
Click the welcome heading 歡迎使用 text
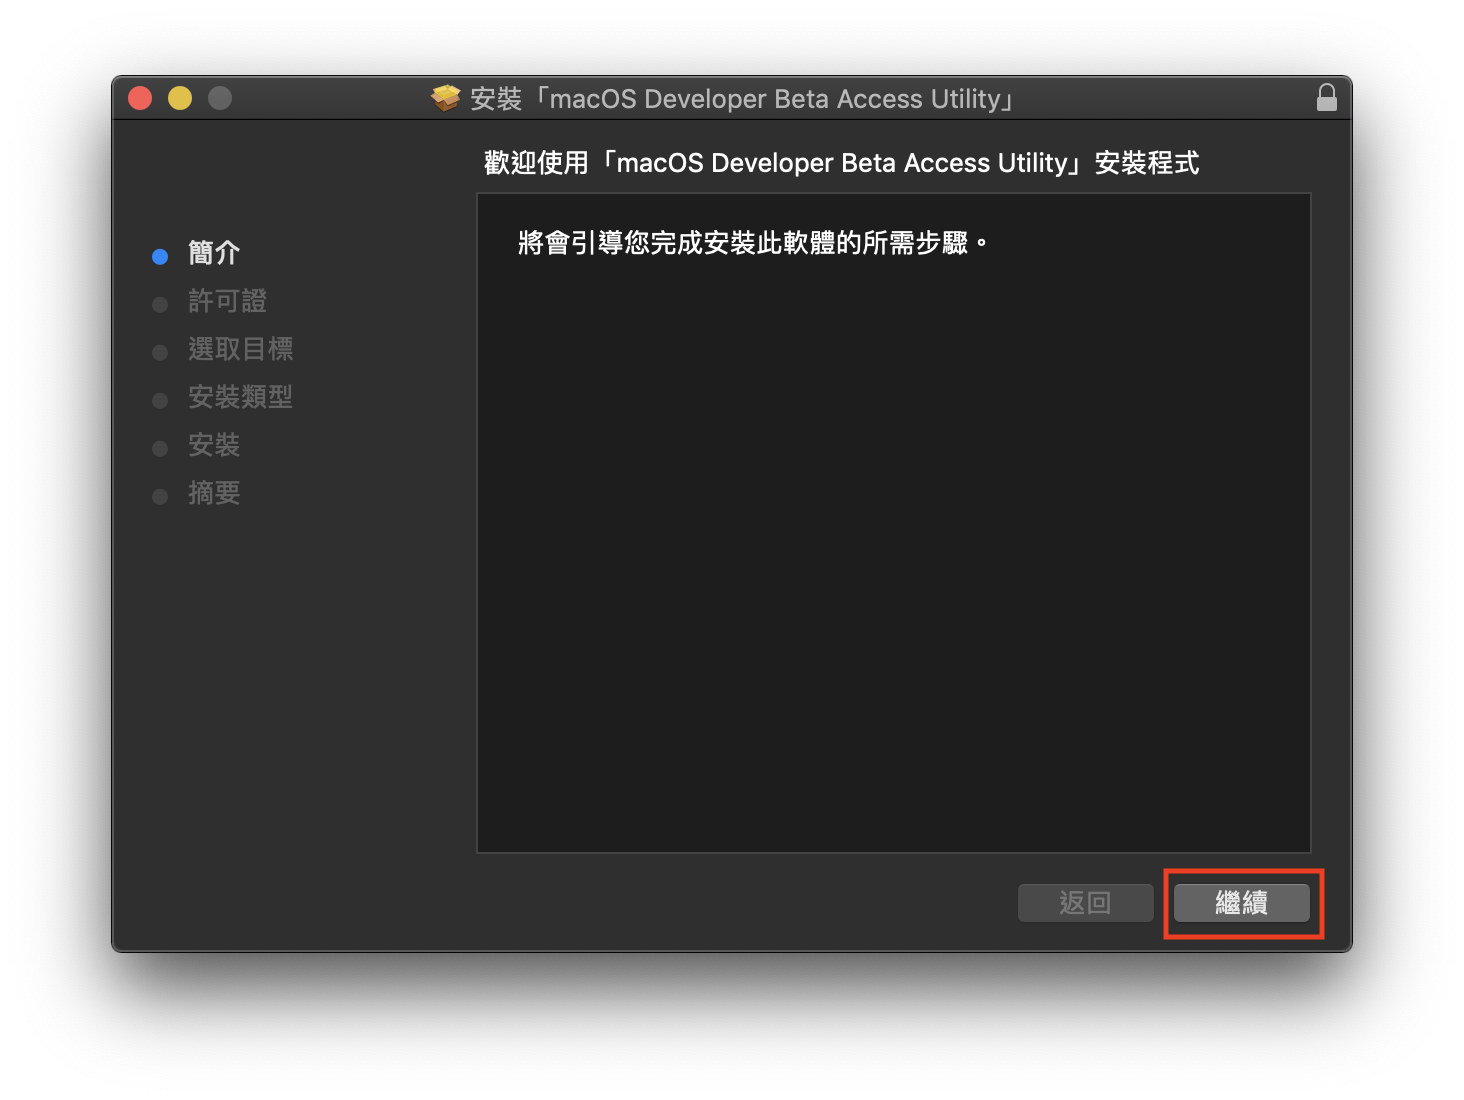(x=841, y=163)
